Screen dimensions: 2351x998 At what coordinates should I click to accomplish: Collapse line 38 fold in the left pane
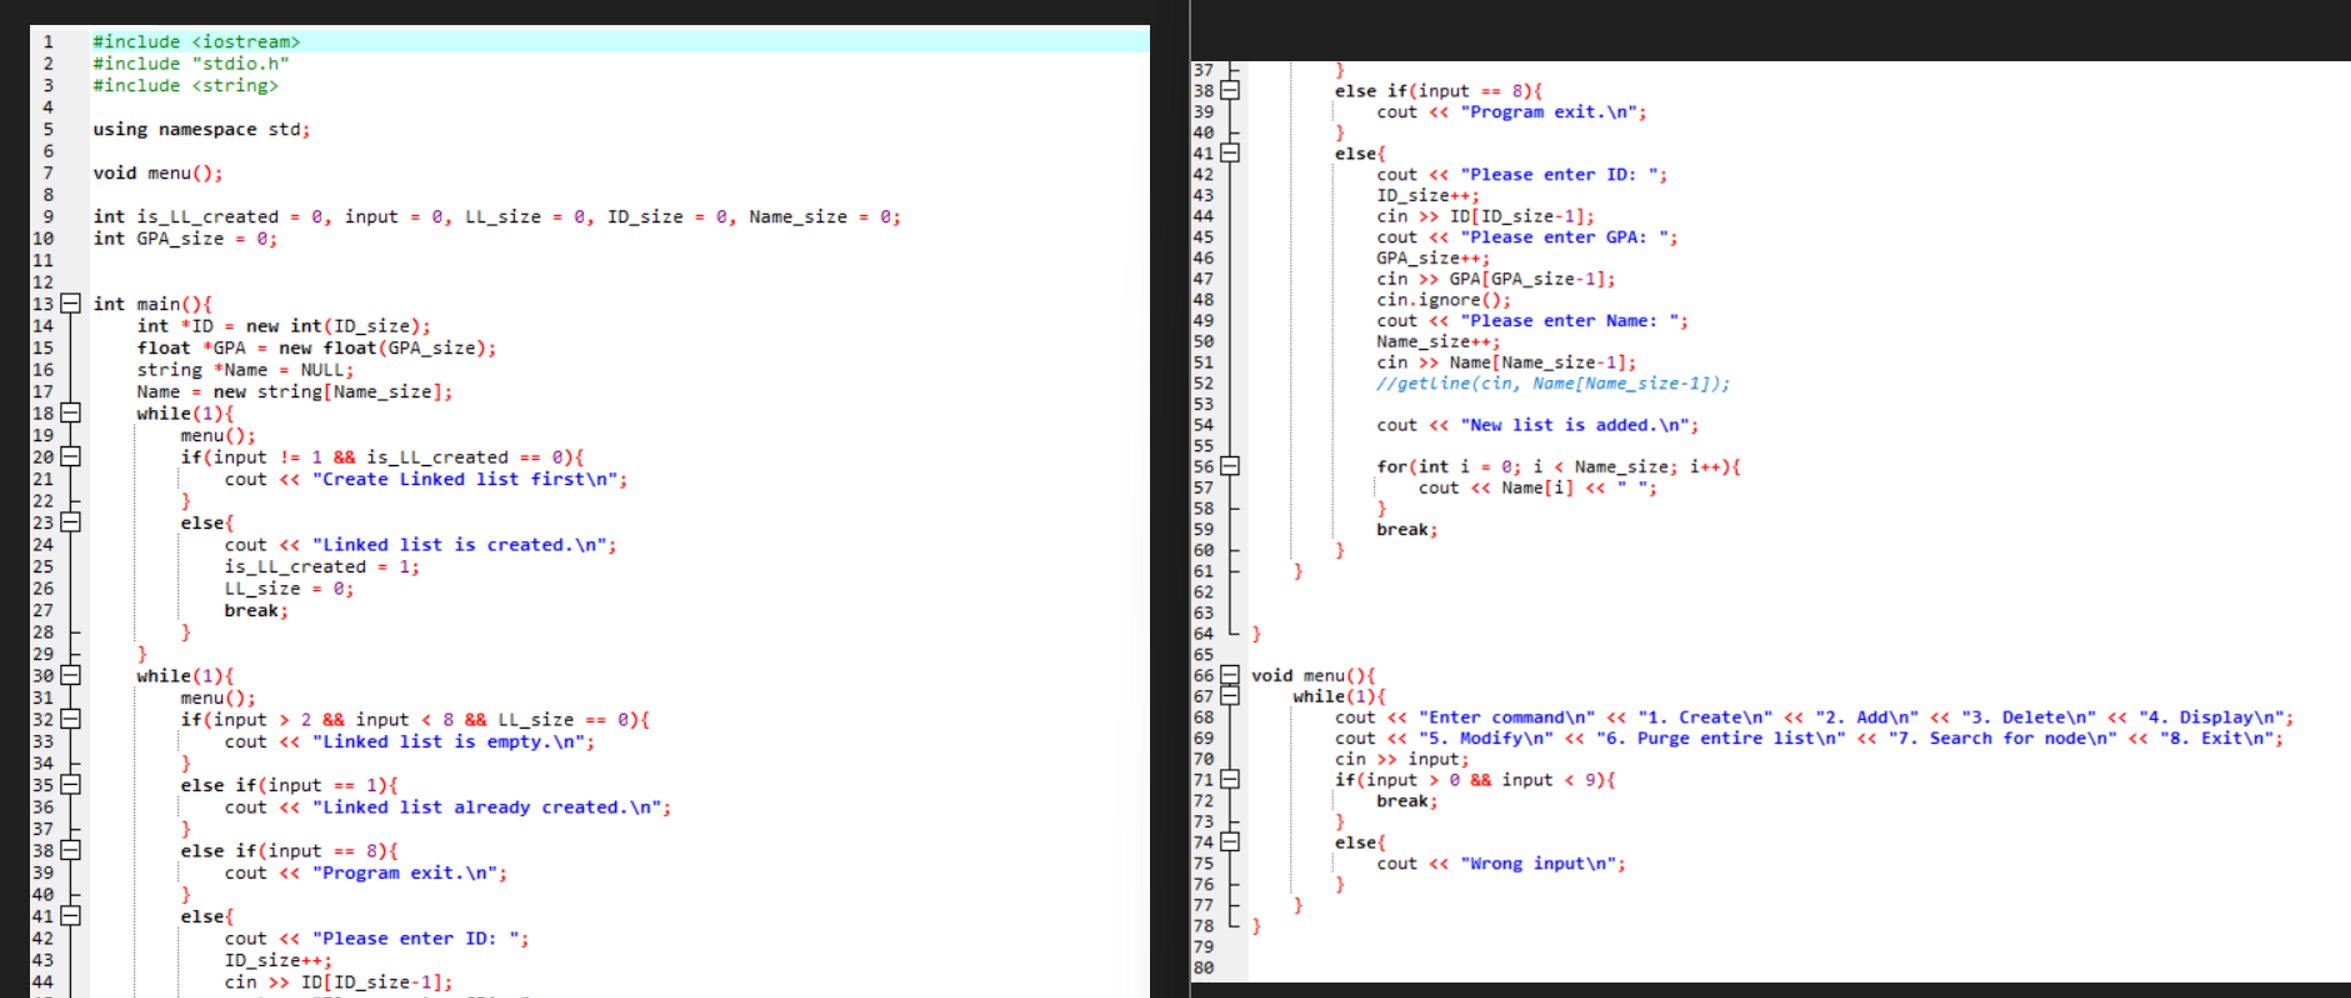70,850
